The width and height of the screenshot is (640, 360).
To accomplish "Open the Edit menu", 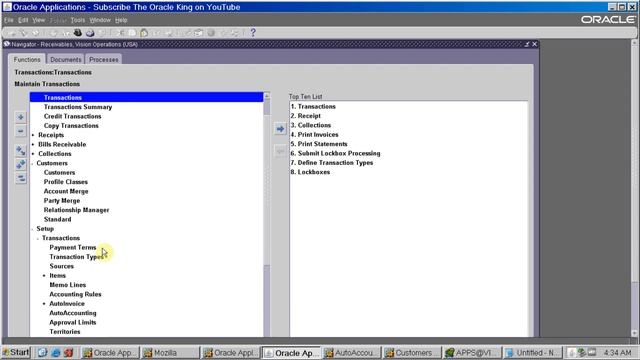I will tap(23, 20).
